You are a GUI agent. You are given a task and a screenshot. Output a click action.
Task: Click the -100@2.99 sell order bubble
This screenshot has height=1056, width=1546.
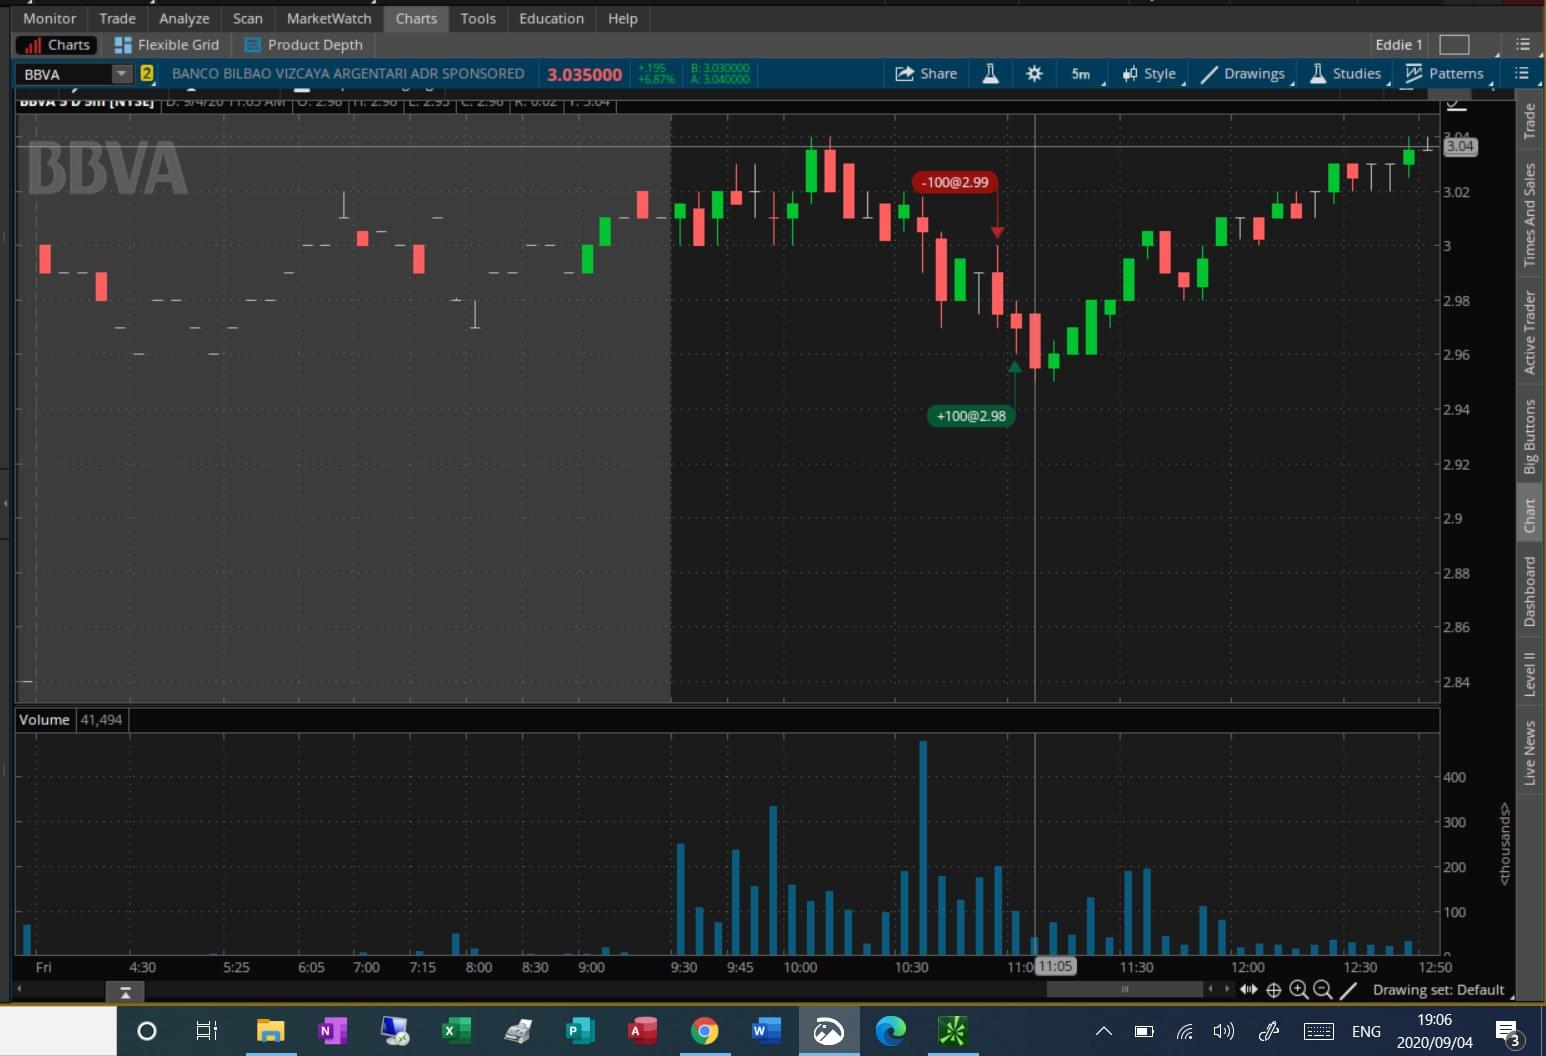pos(955,182)
